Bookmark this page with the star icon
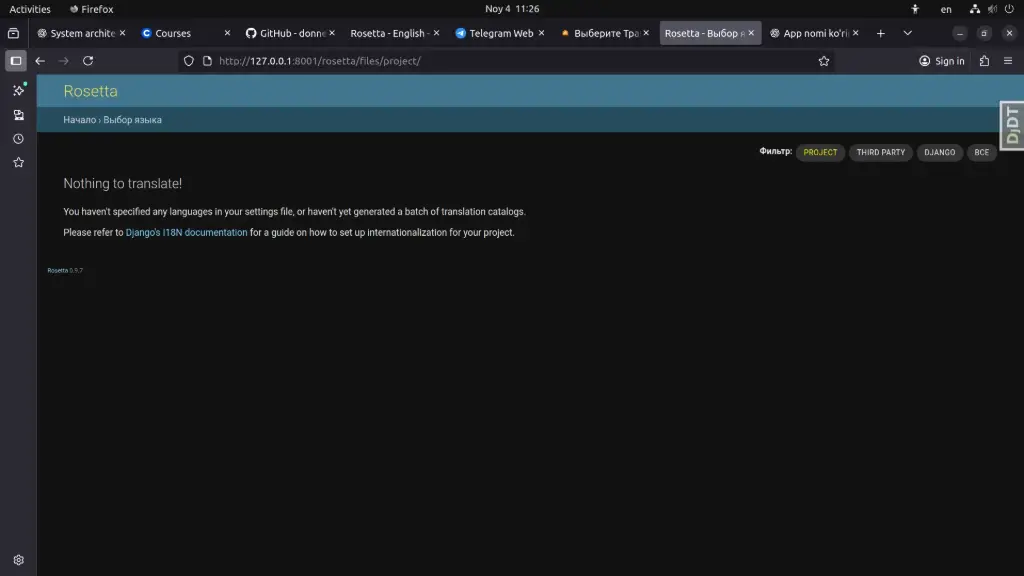The width and height of the screenshot is (1024, 576). tap(824, 61)
